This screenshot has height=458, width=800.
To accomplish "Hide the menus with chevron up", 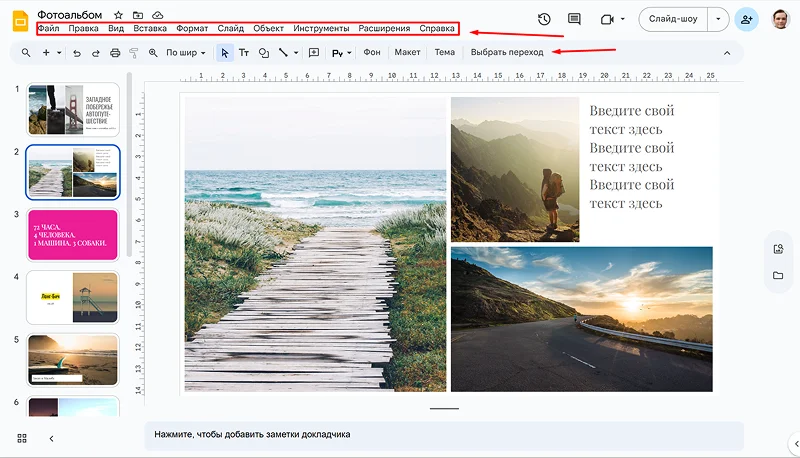I will [727, 52].
